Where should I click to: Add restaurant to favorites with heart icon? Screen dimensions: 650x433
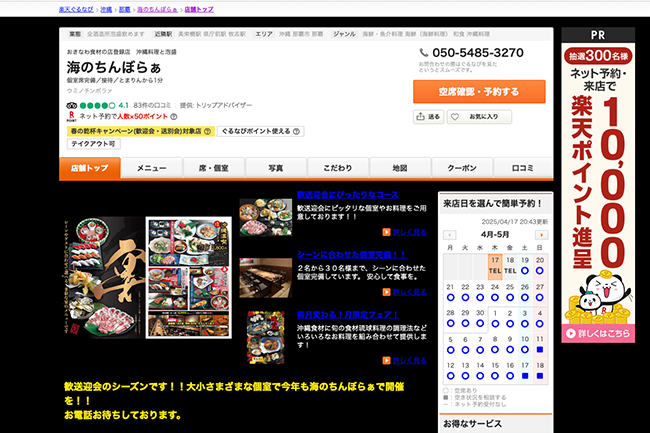pos(472,117)
